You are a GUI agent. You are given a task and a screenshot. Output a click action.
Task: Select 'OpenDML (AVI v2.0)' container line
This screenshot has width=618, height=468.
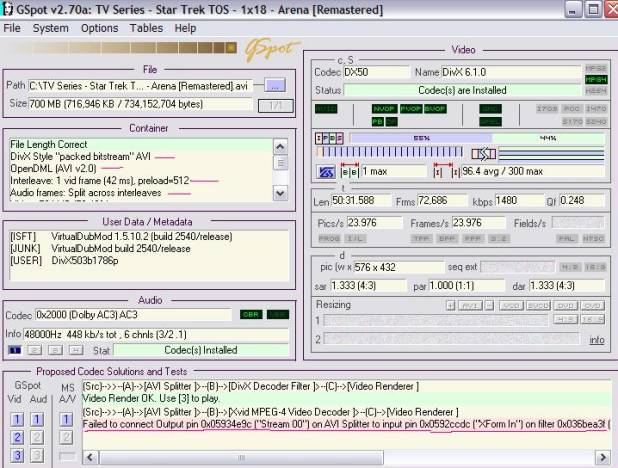pos(53,168)
